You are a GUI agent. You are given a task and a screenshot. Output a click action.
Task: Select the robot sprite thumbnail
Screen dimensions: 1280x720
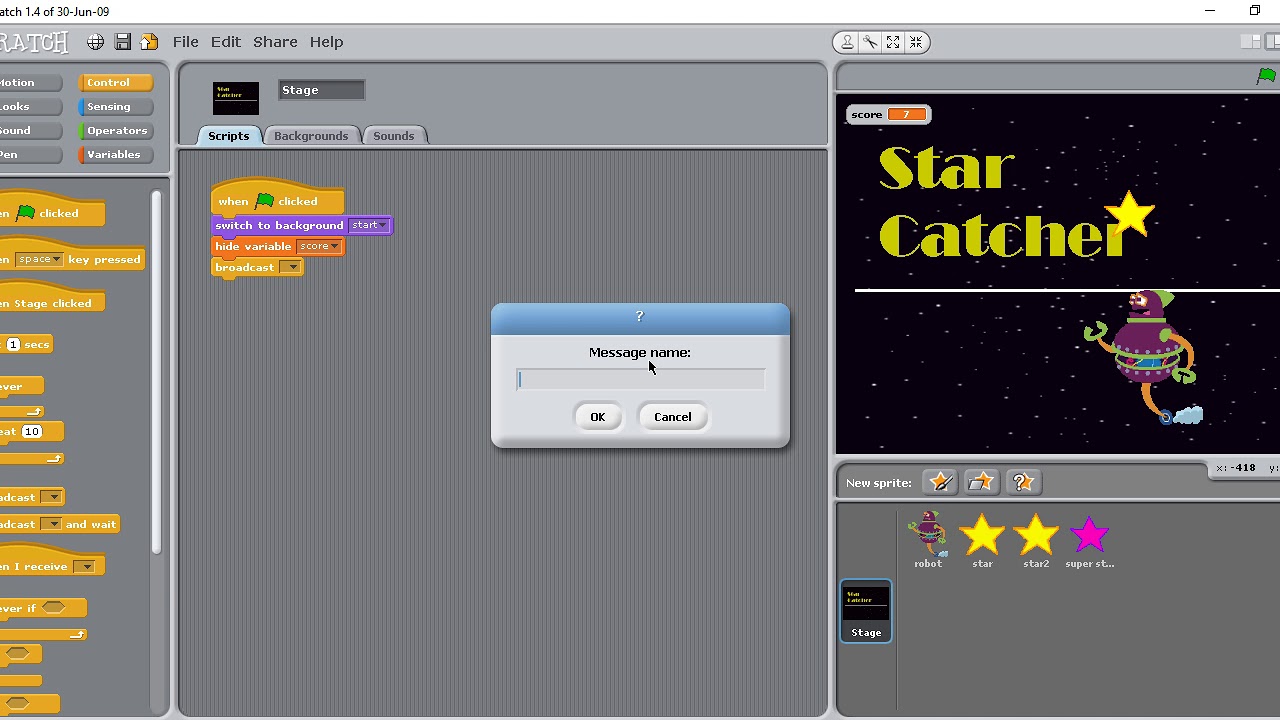(928, 540)
